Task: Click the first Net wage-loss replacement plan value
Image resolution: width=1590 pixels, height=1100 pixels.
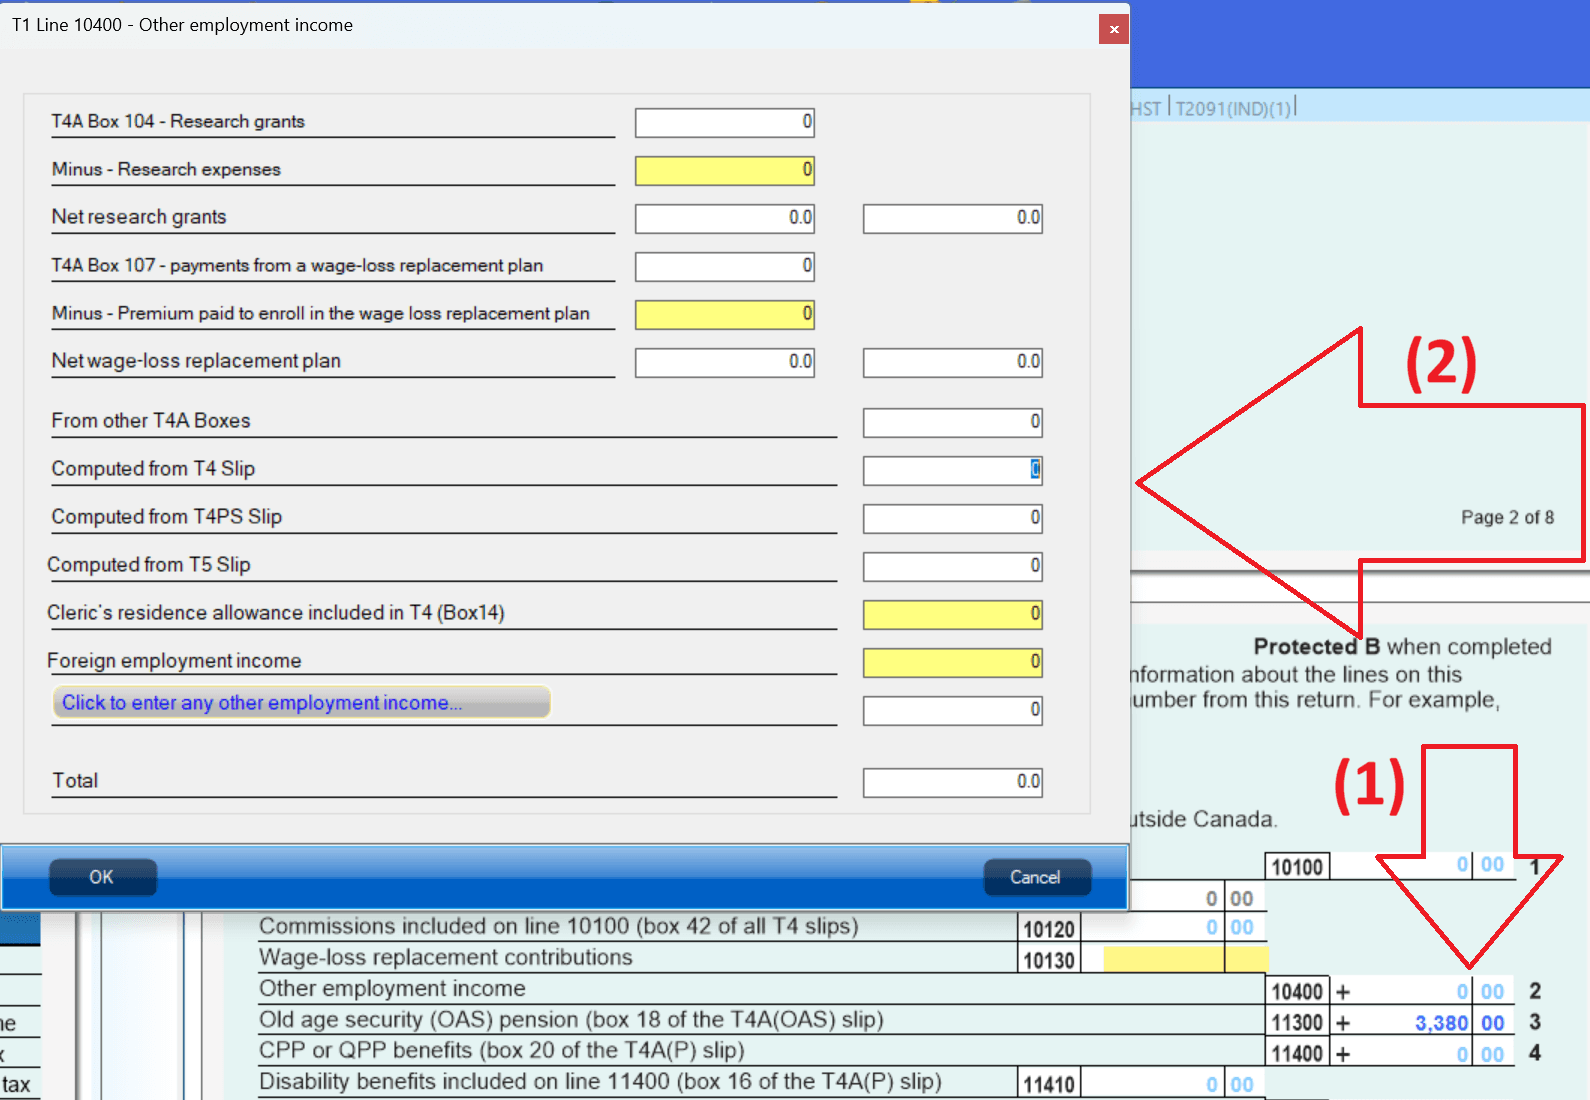Action: click(725, 362)
